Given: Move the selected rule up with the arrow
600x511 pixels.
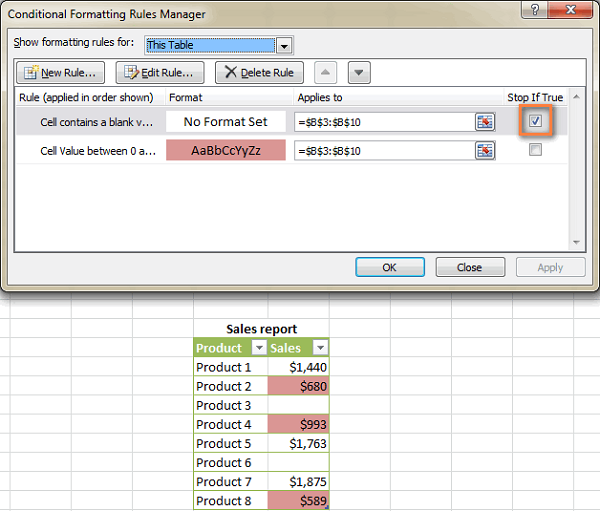Looking at the screenshot, I should [327, 73].
